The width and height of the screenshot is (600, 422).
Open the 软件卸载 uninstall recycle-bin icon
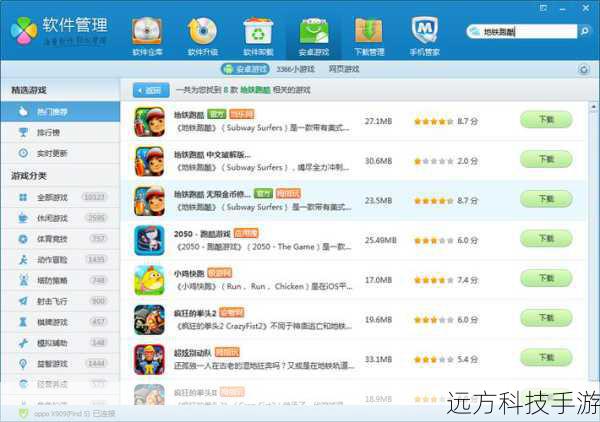point(258,37)
